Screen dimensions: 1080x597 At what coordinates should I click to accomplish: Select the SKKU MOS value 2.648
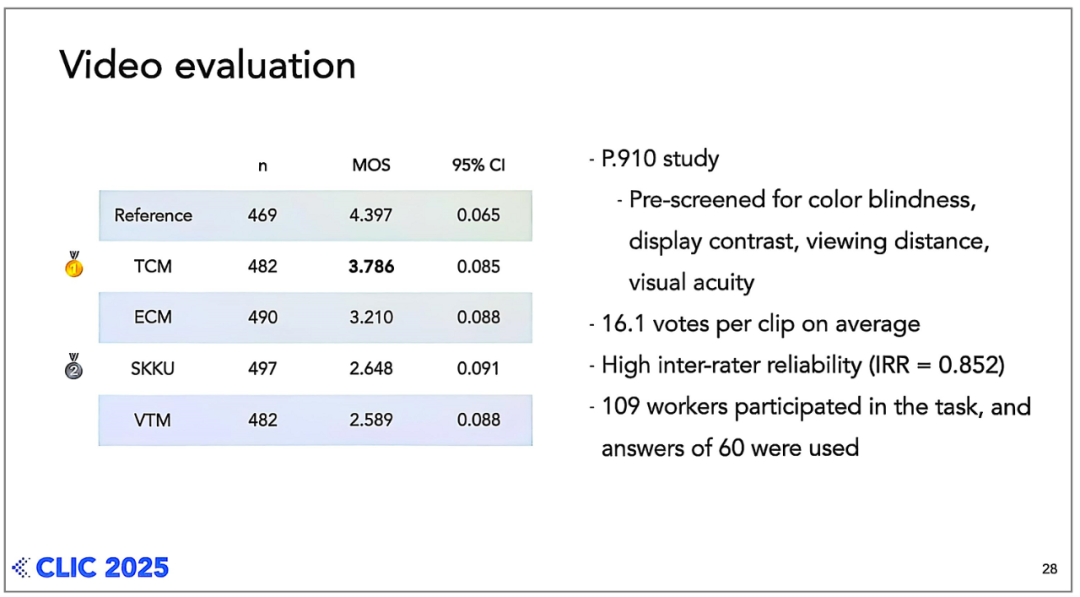click(370, 369)
